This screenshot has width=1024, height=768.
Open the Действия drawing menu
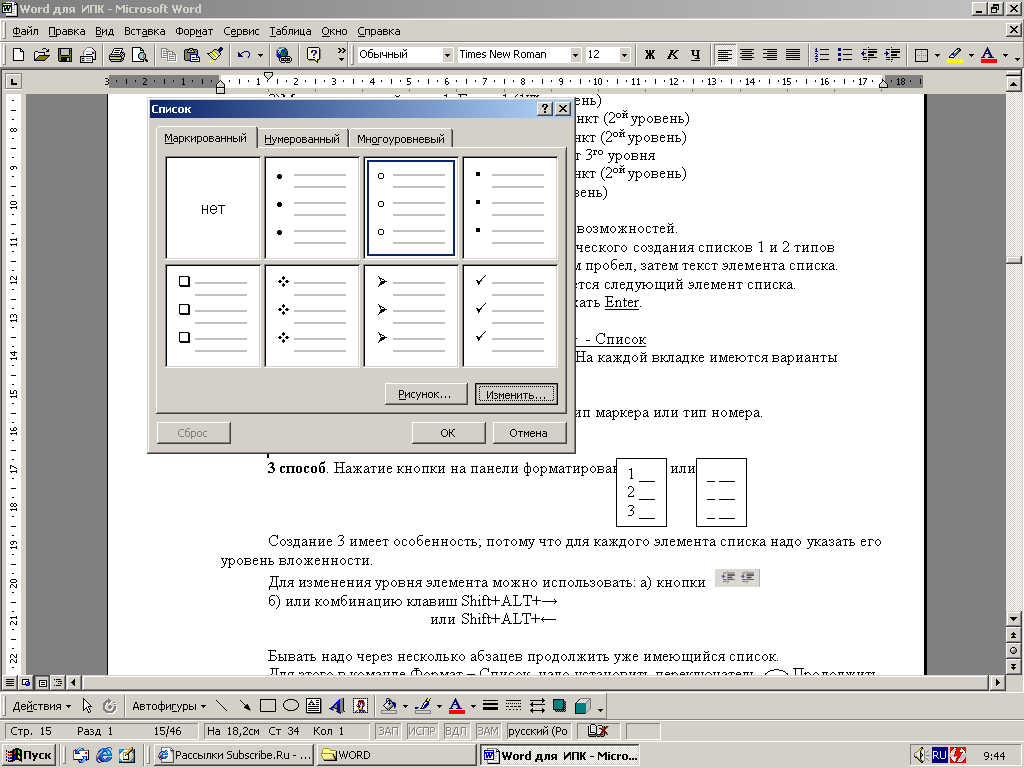(x=42, y=706)
